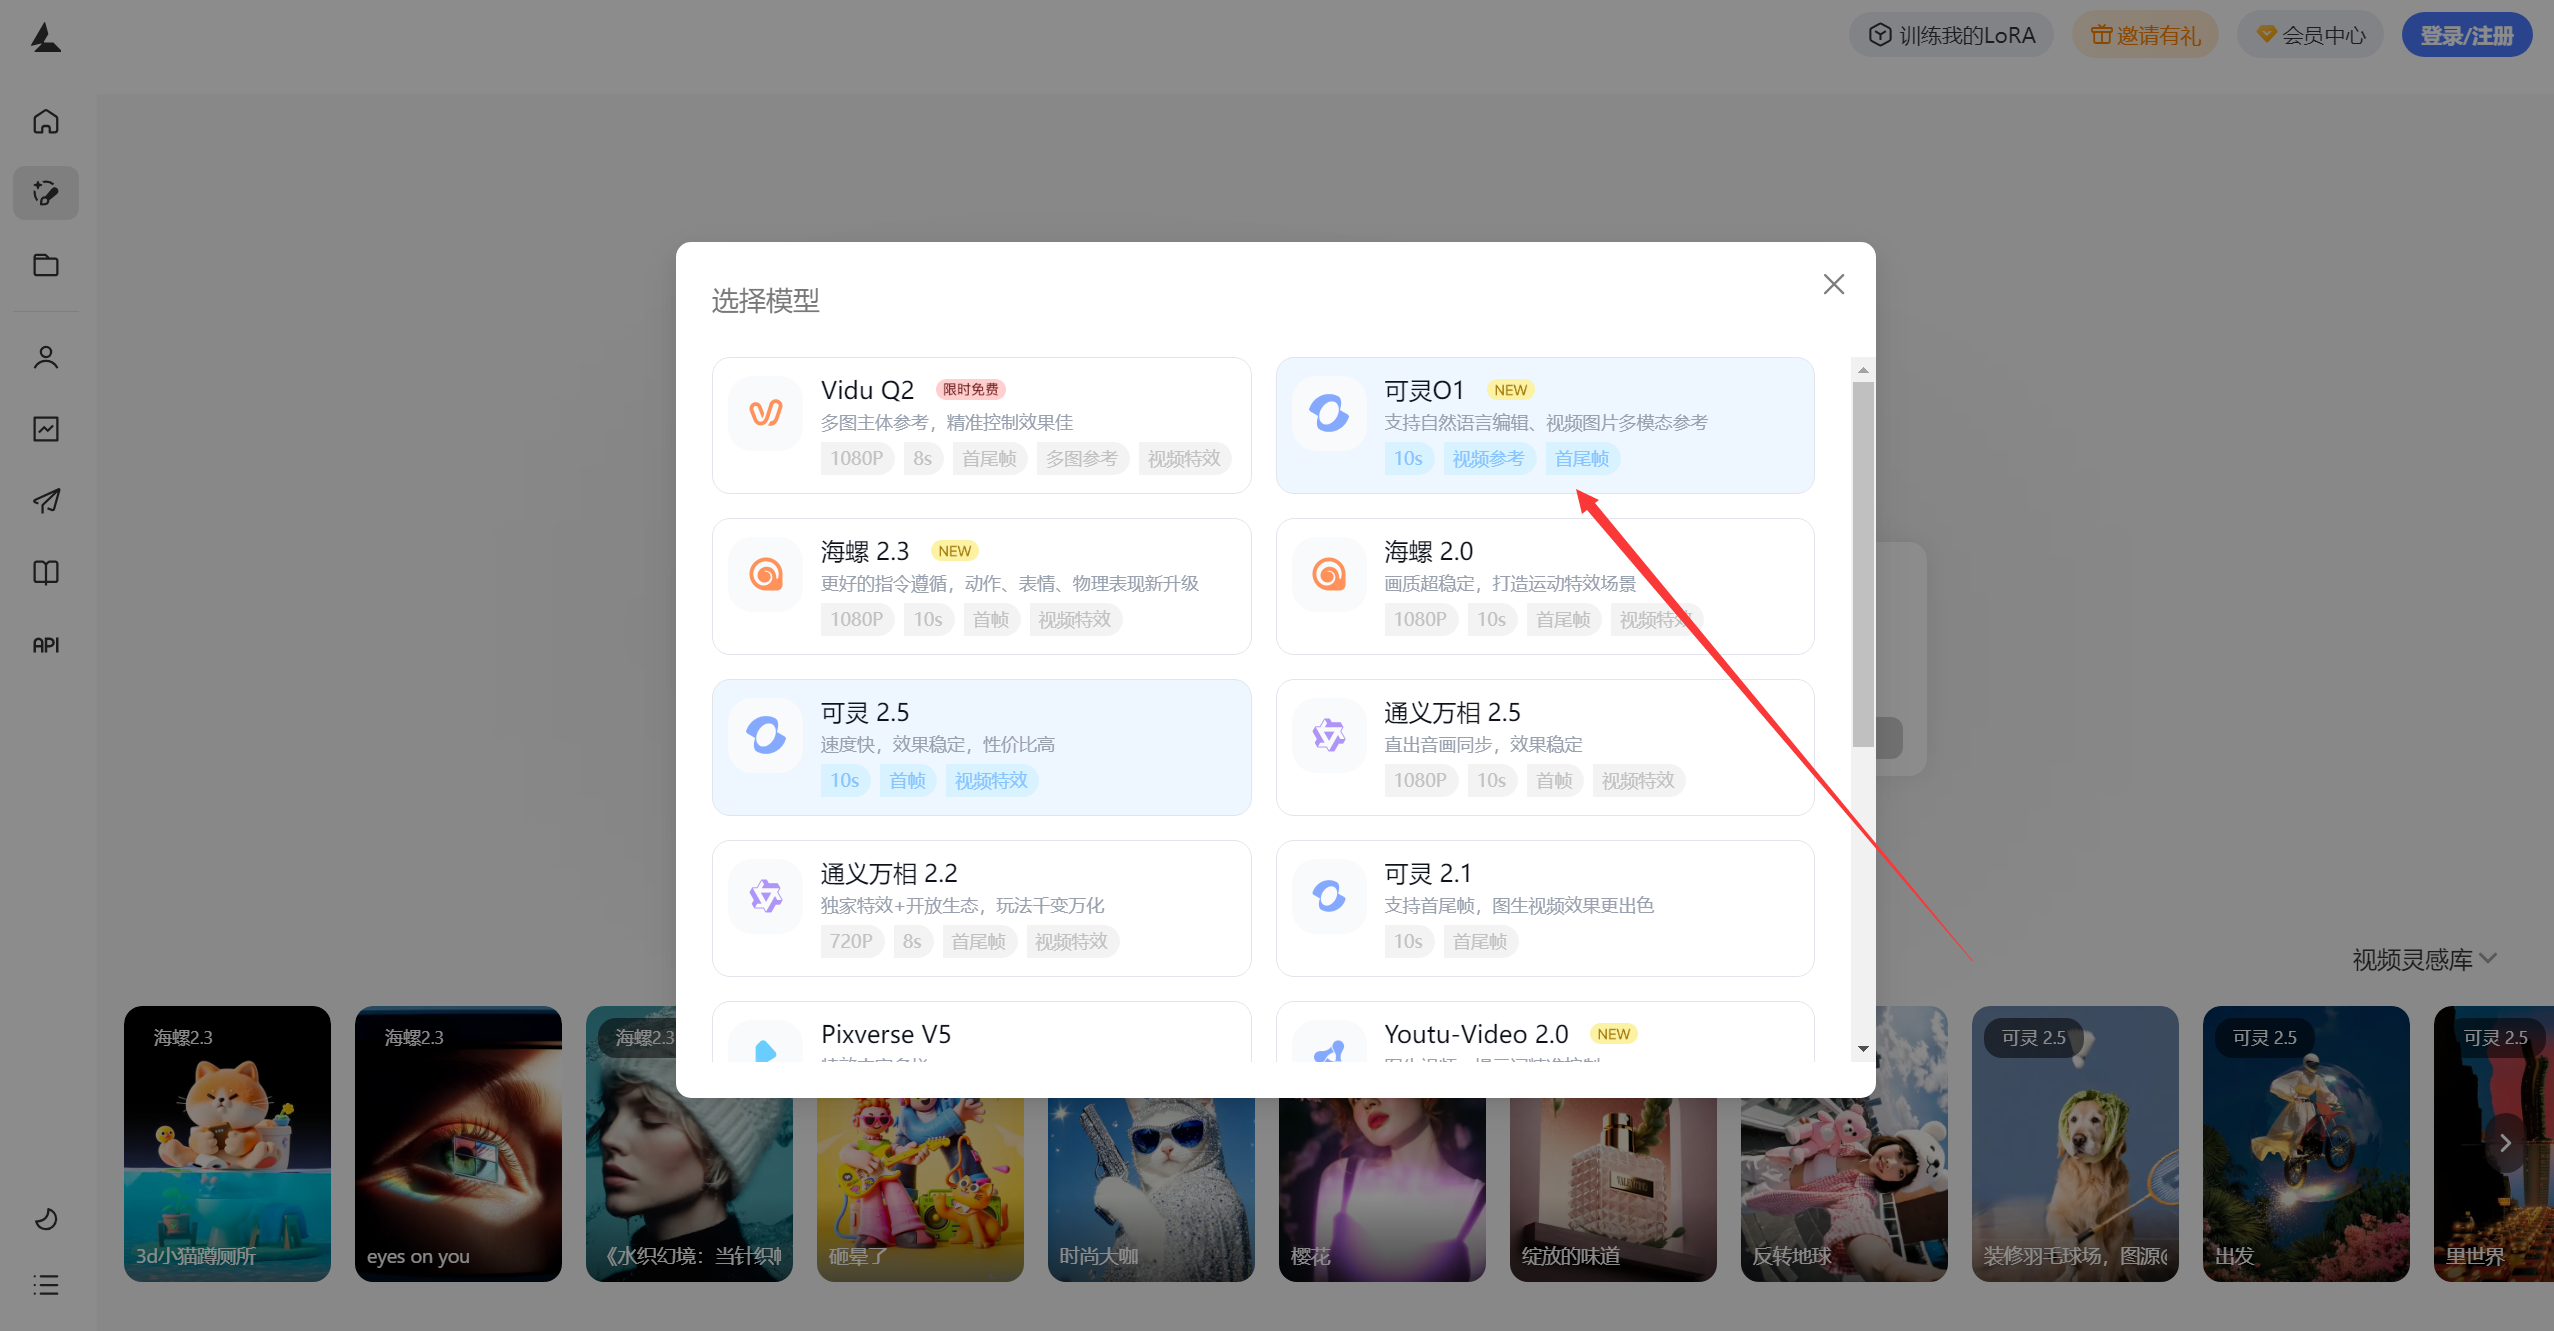Select the video creation tool in the sidebar
Viewport: 2554px width, 1331px height.
45,193
